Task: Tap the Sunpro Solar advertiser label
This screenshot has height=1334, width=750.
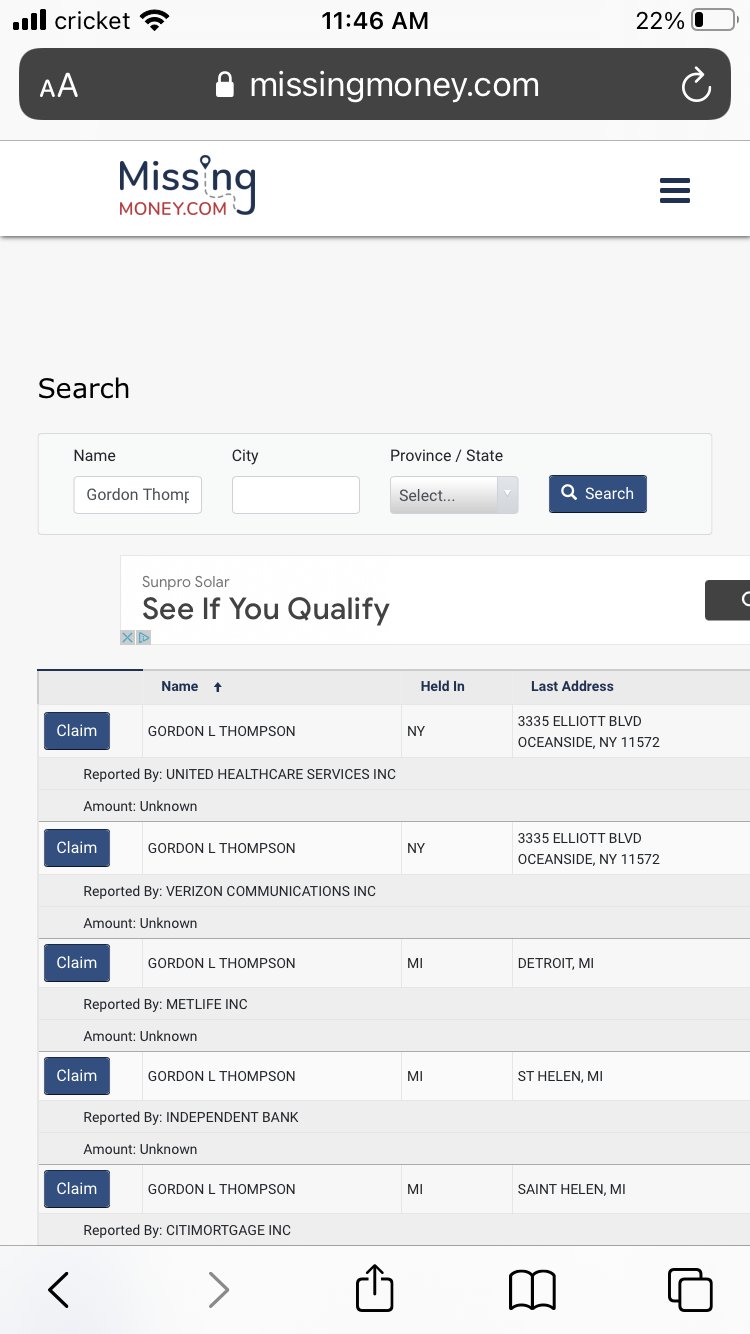Action: [186, 582]
